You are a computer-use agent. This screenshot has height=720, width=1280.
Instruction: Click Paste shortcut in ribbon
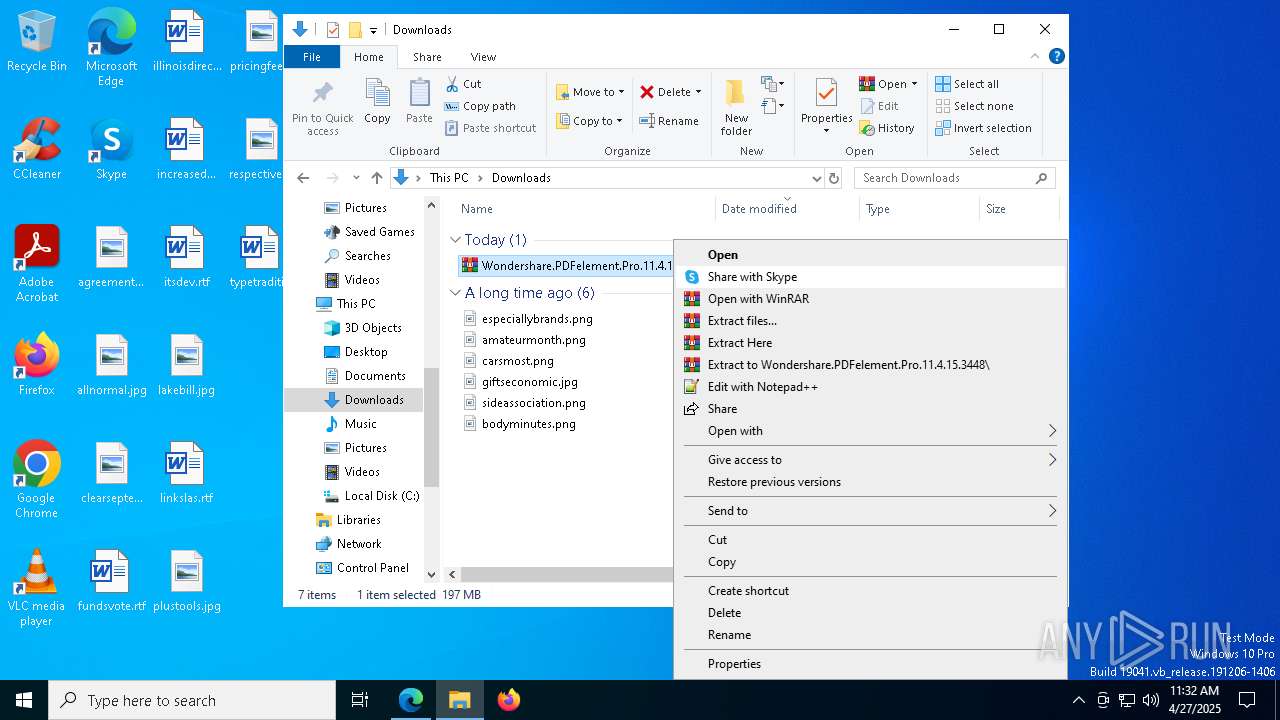click(490, 128)
